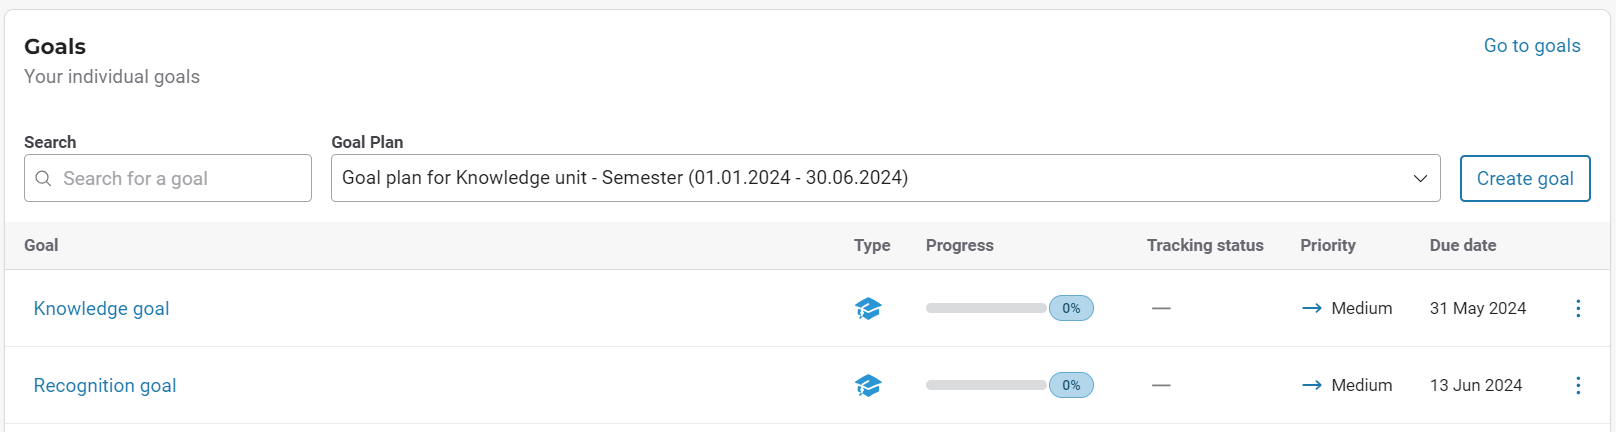Follow the Go to goals link
1616x432 pixels.
pyautogui.click(x=1531, y=46)
